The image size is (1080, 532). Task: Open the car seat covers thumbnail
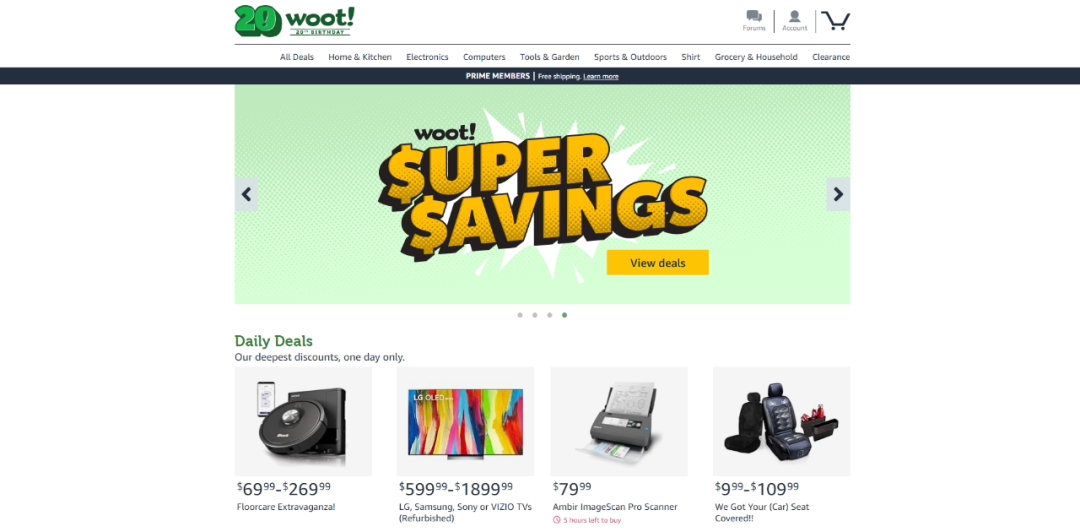click(x=781, y=421)
